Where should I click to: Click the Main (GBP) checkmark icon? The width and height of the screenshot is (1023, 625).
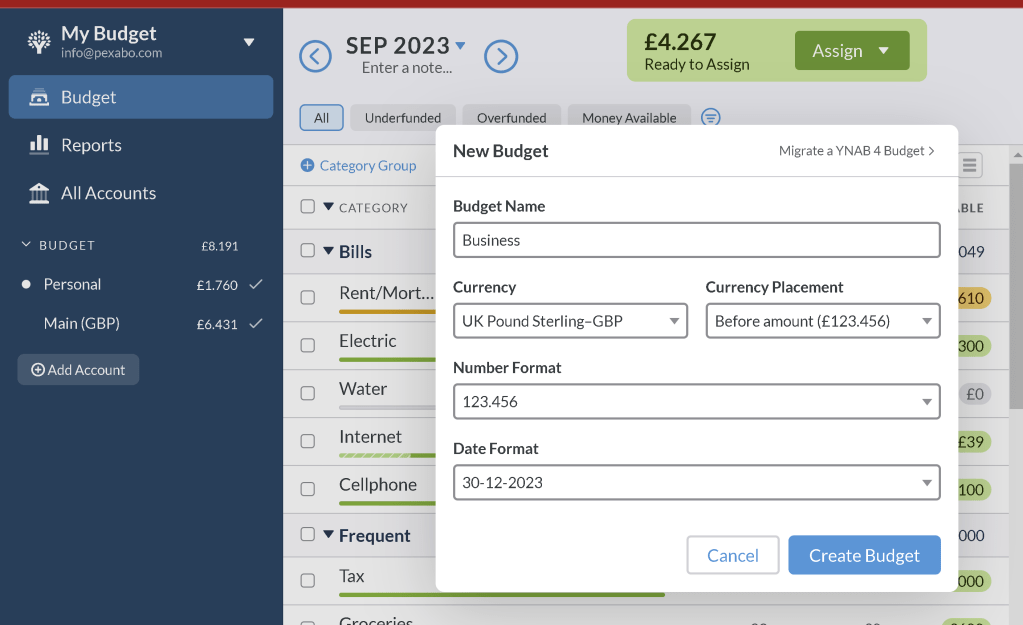click(256, 323)
